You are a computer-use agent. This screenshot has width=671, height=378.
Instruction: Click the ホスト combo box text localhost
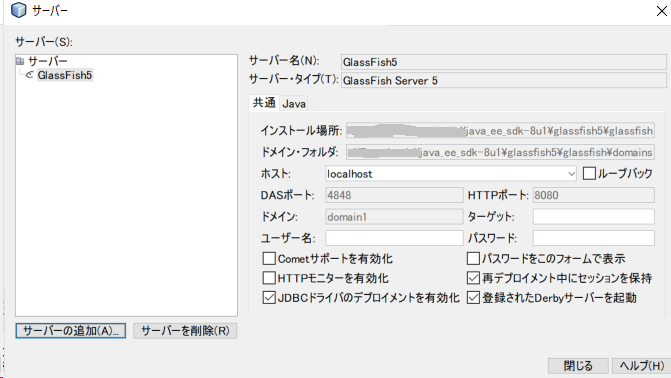350,174
